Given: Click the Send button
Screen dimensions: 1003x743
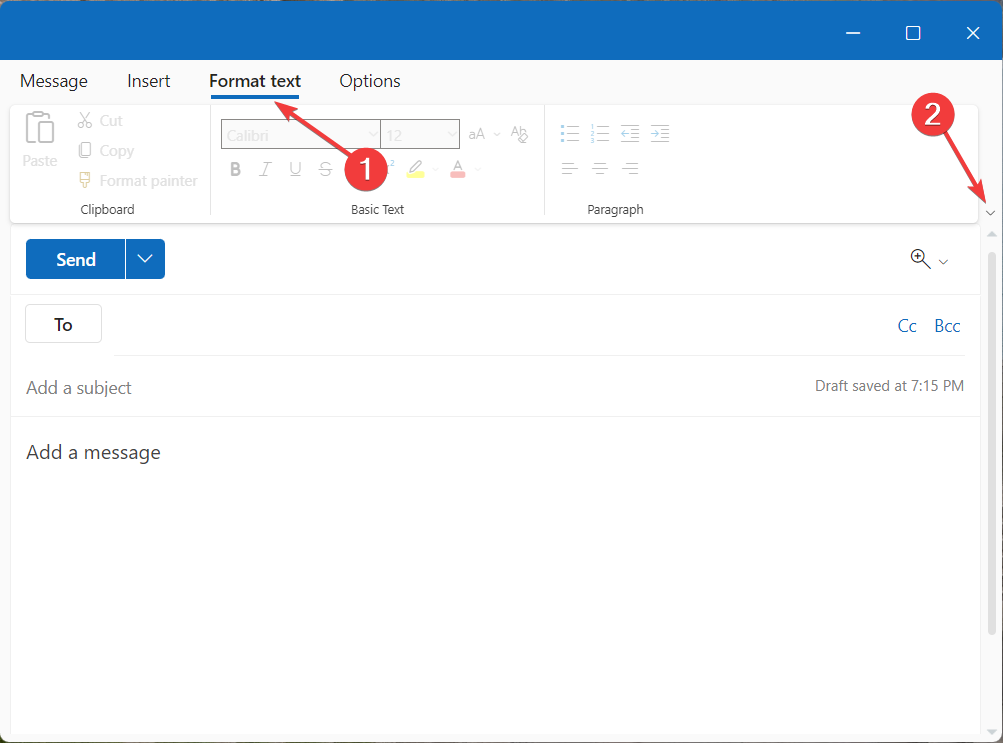Looking at the screenshot, I should click(74, 258).
